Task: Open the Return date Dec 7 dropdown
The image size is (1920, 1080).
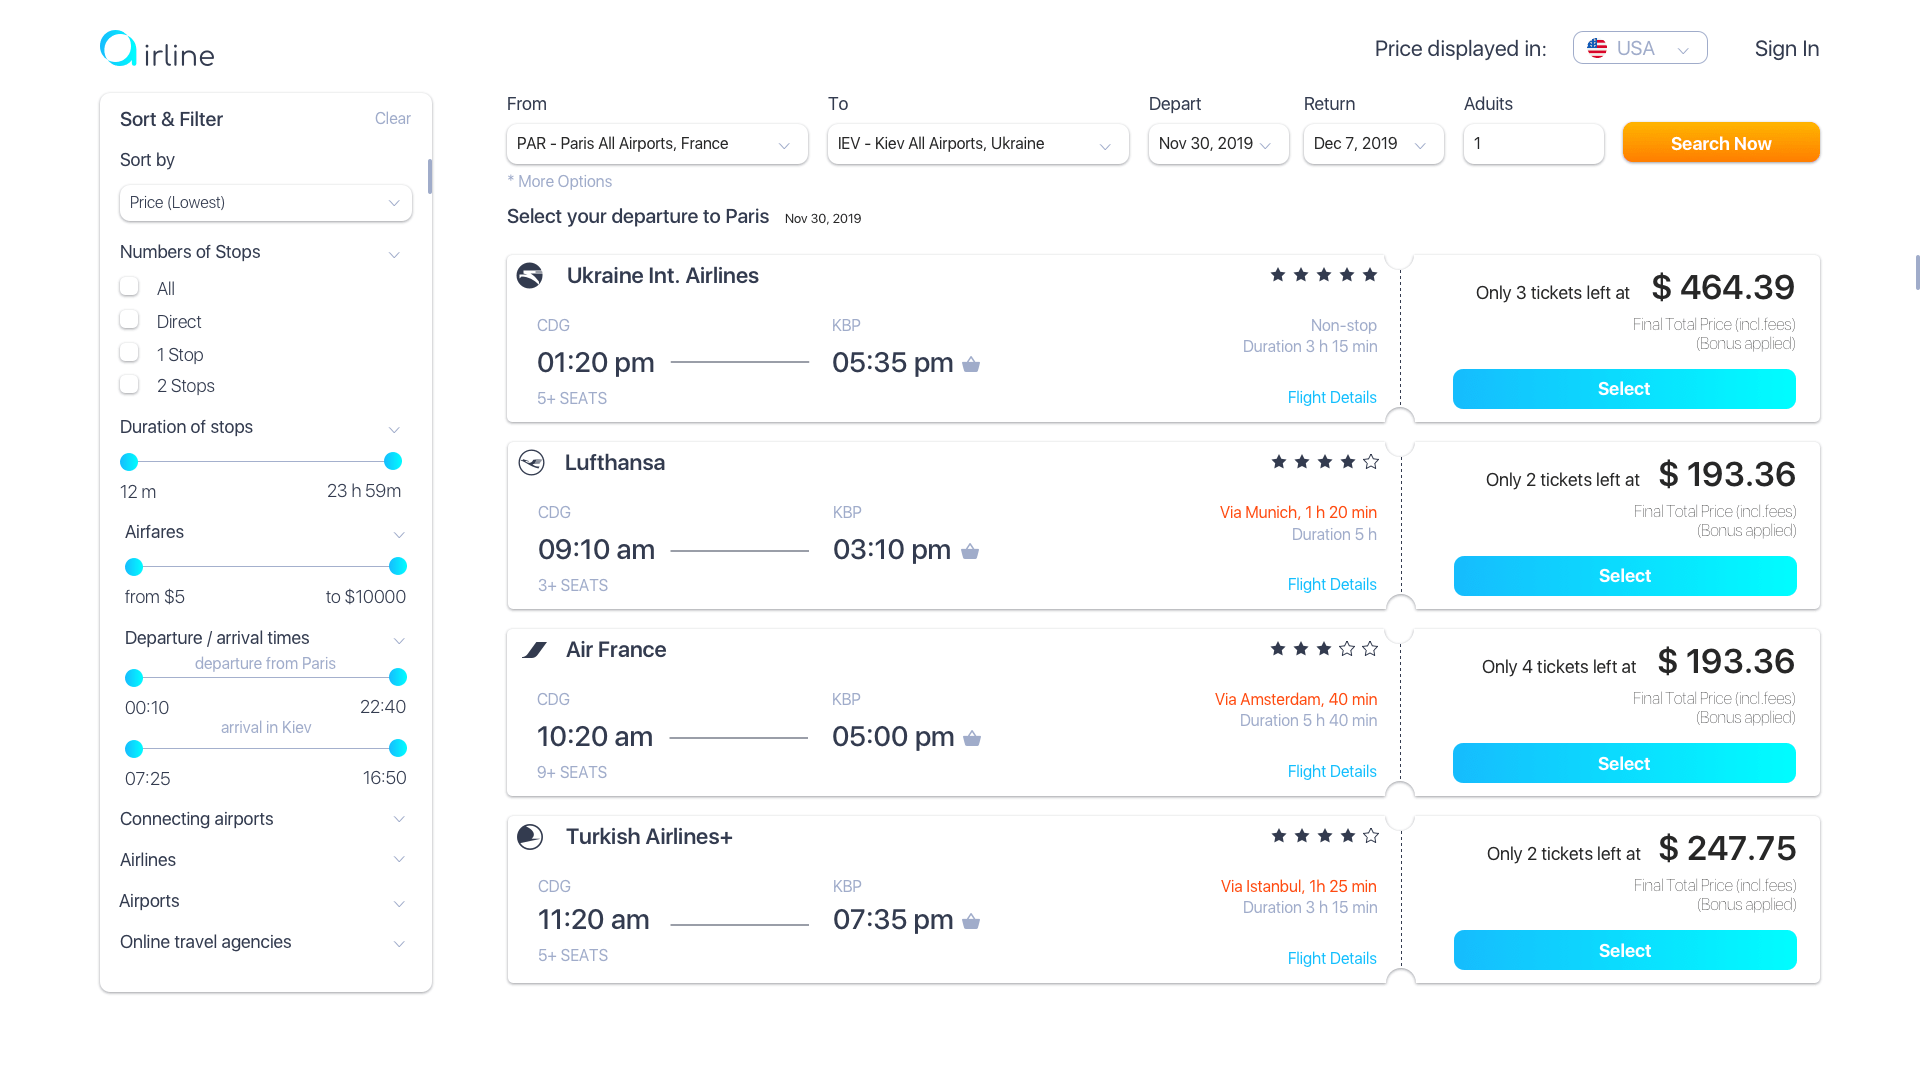Action: coord(1373,144)
